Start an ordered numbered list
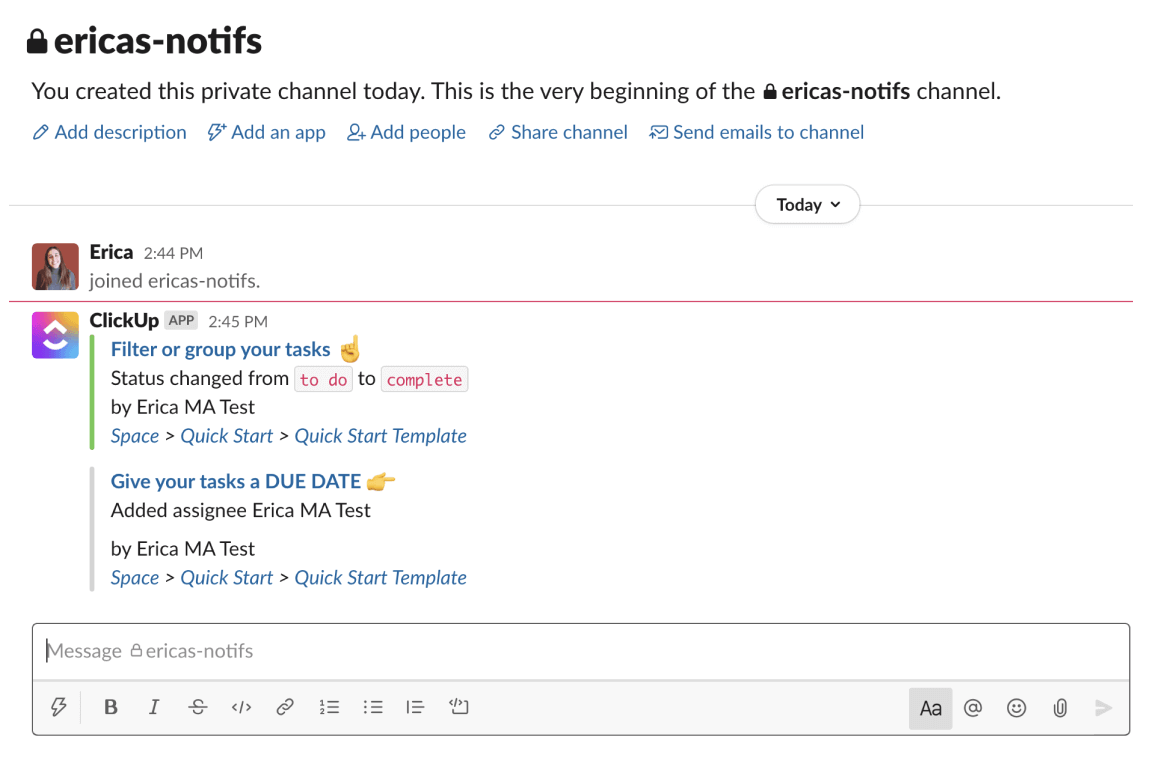The height and width of the screenshot is (772, 1161). (329, 707)
